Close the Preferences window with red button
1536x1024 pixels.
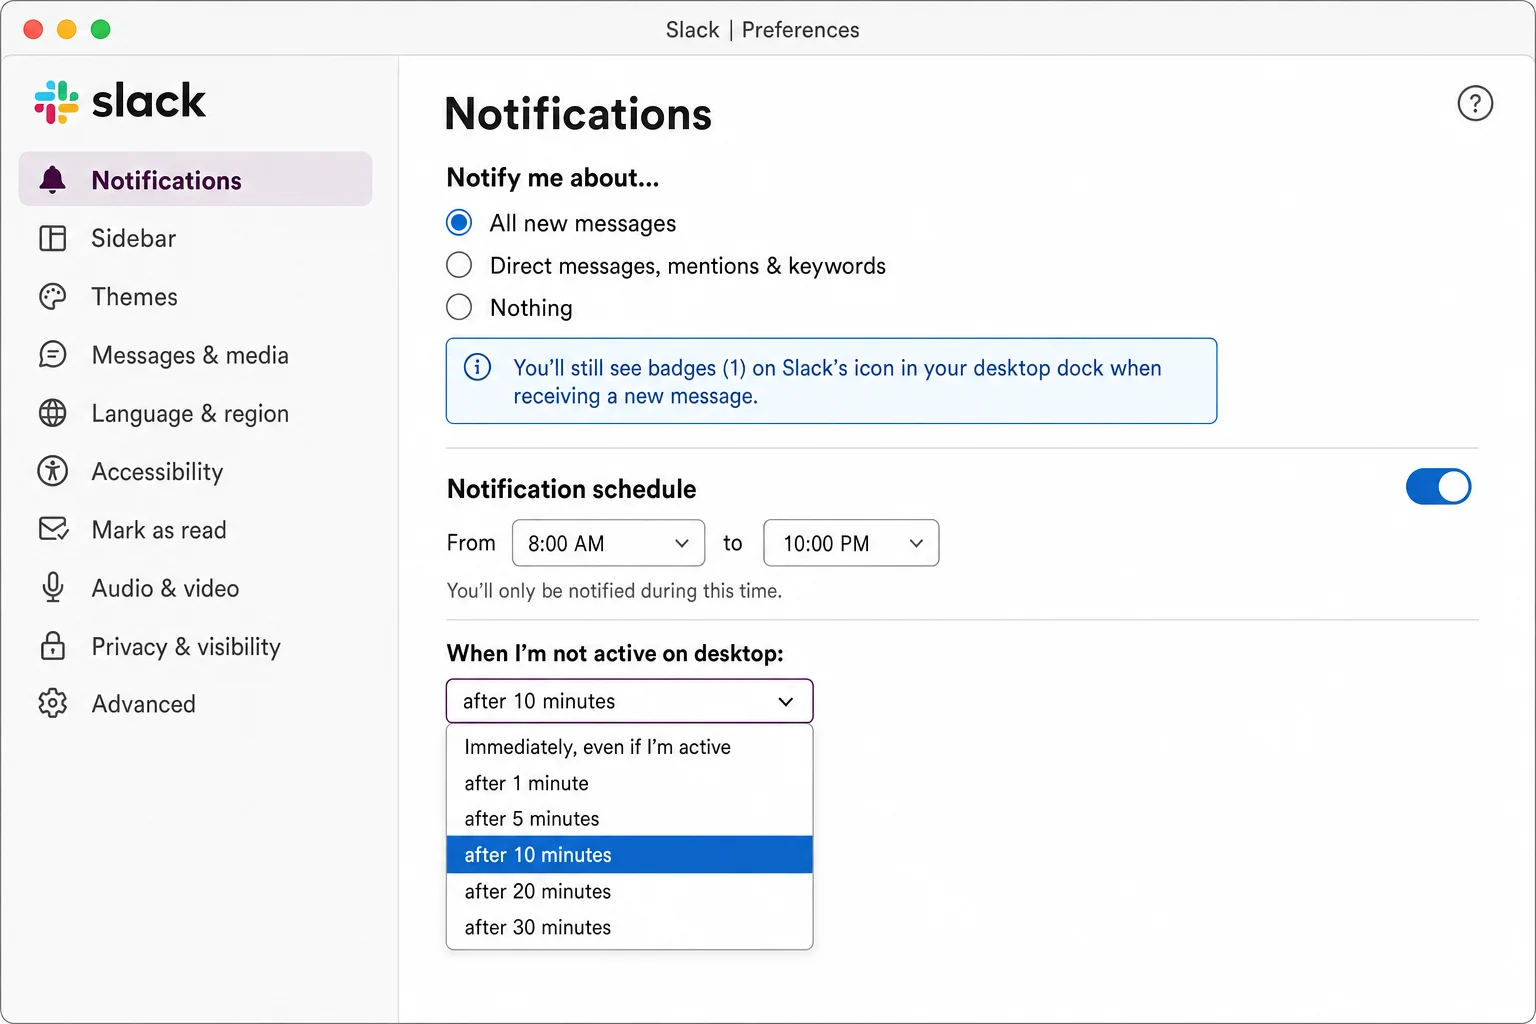pos(33,29)
